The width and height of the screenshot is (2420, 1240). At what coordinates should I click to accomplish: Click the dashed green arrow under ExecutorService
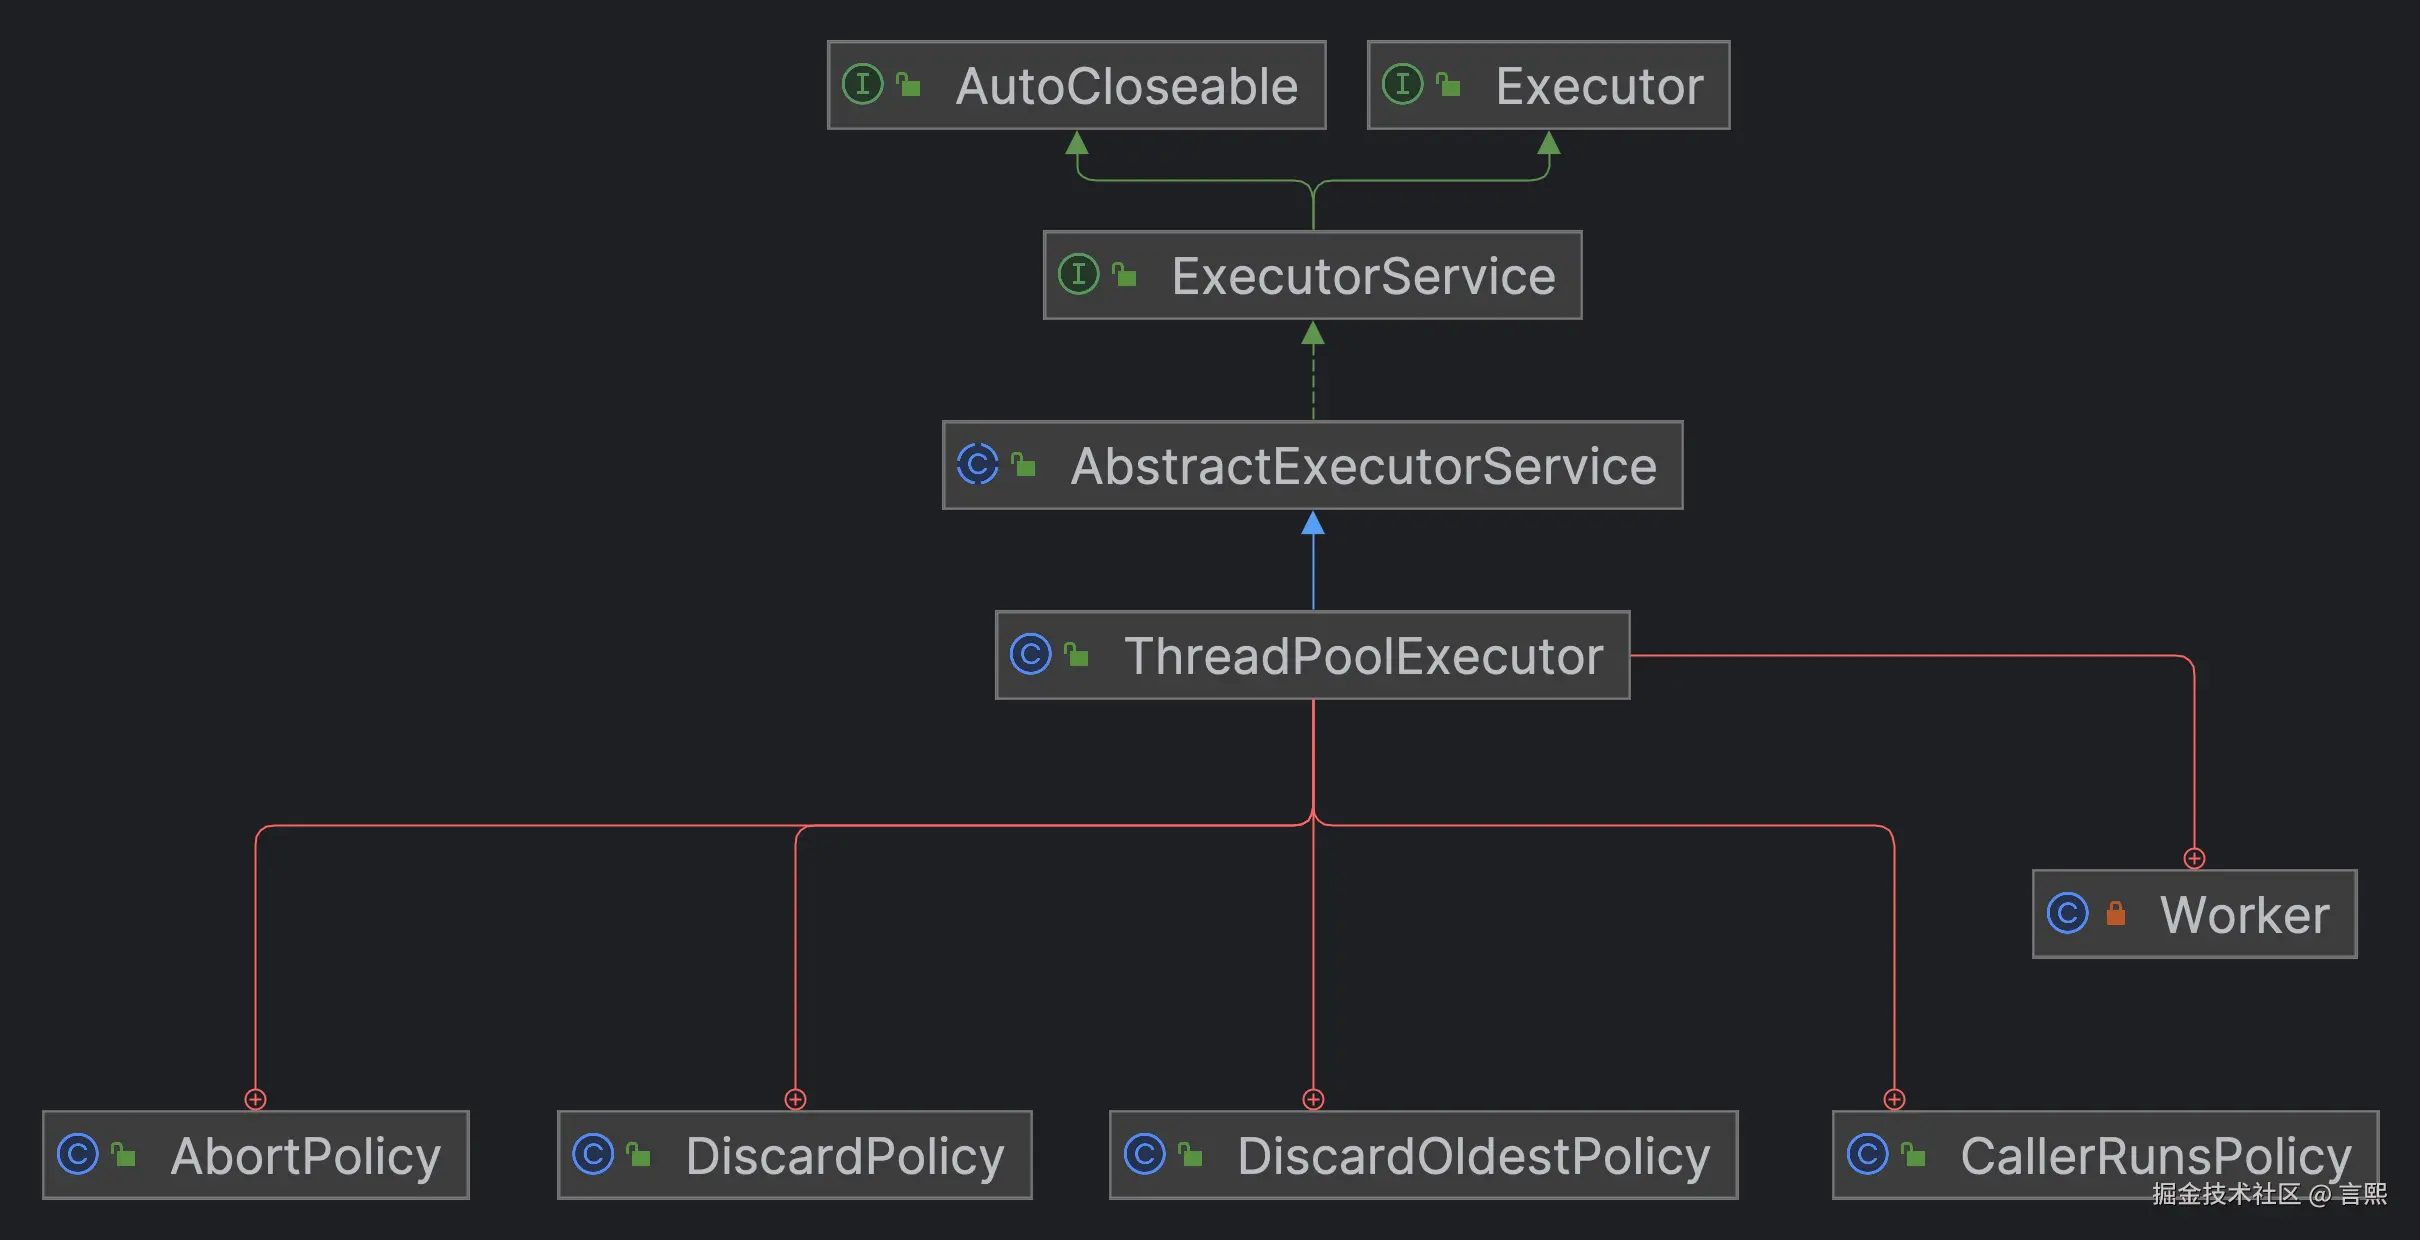[x=1313, y=370]
